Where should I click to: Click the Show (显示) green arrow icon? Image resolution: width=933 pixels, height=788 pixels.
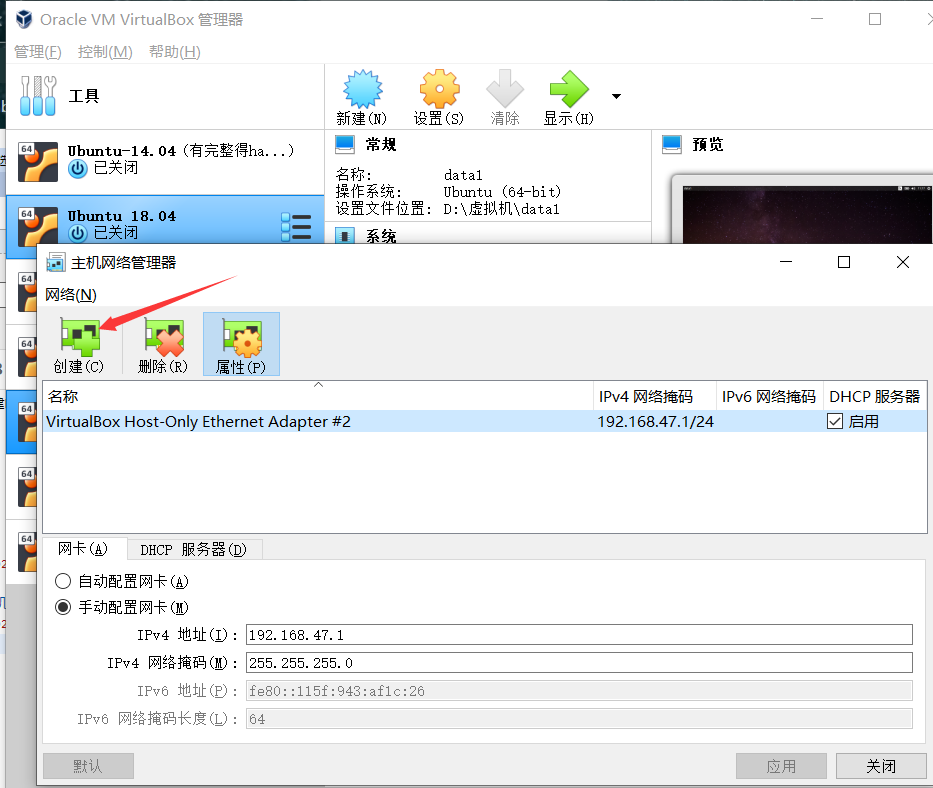tap(569, 89)
